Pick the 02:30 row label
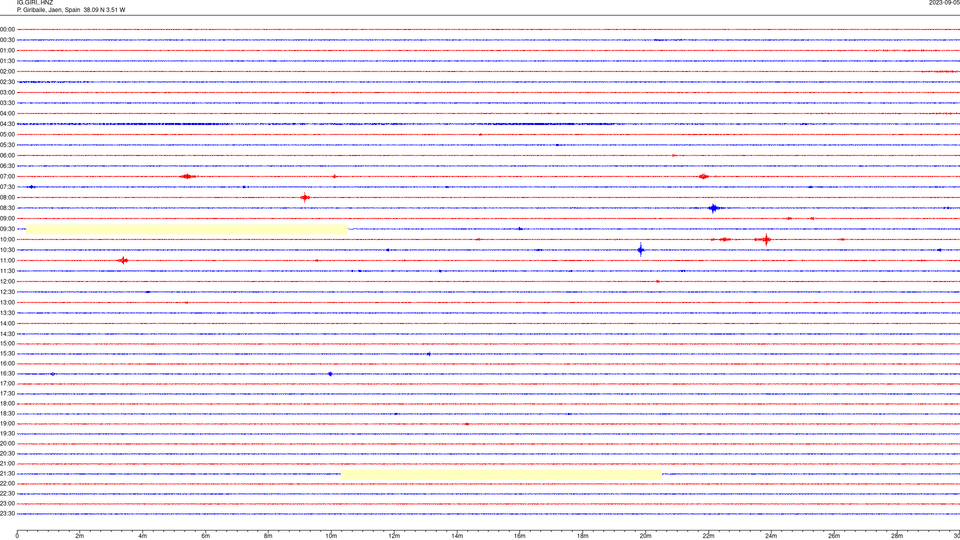Image resolution: width=960 pixels, height=540 pixels. pyautogui.click(x=7, y=82)
